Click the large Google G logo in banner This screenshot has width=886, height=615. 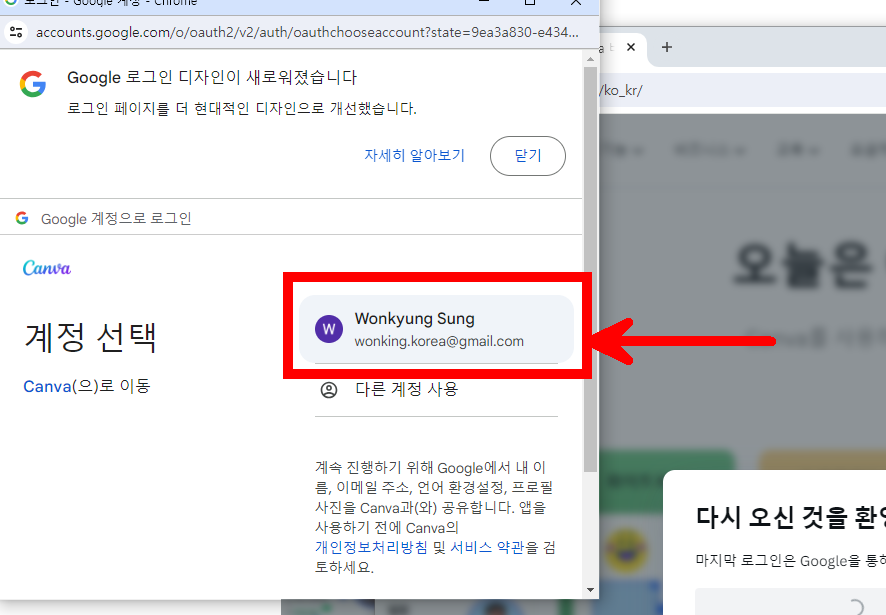click(33, 84)
